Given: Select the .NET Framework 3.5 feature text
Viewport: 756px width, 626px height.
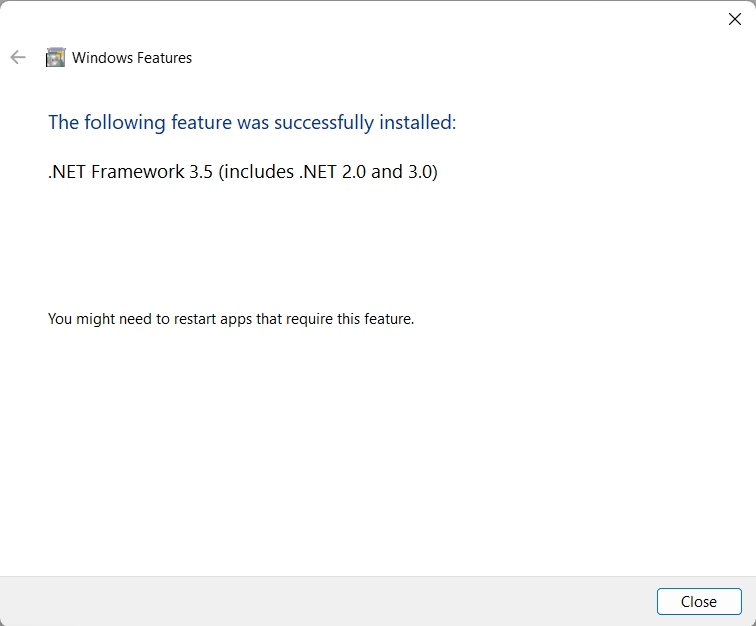Looking at the screenshot, I should 243,172.
